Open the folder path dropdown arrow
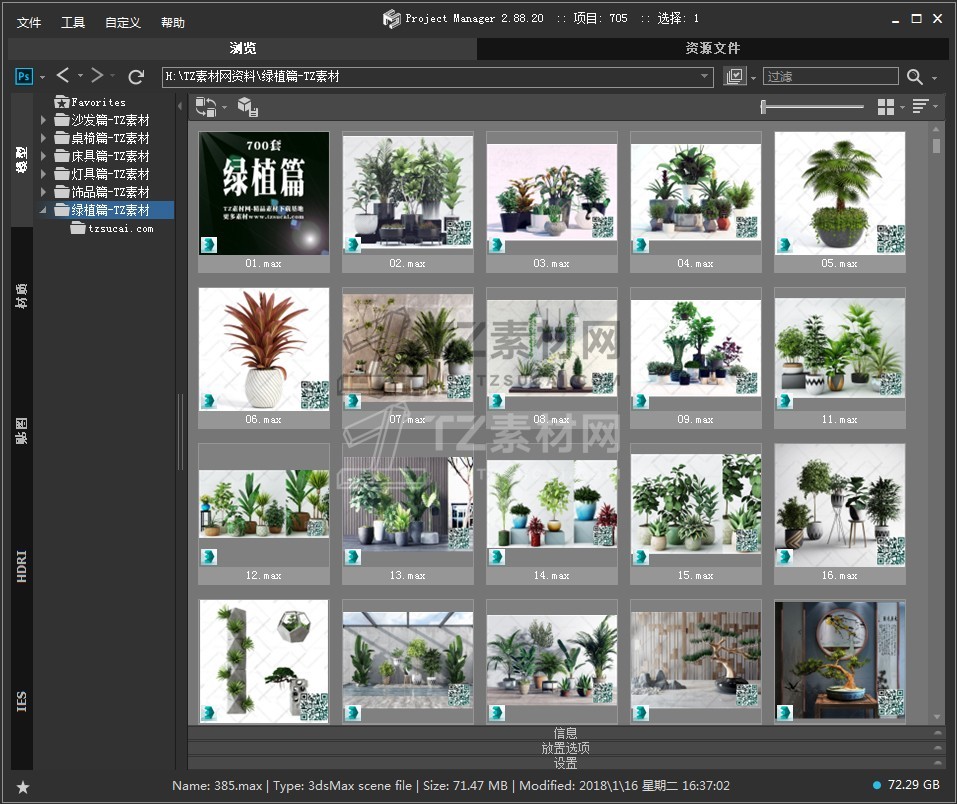The height and width of the screenshot is (804, 957). pyautogui.click(x=705, y=77)
